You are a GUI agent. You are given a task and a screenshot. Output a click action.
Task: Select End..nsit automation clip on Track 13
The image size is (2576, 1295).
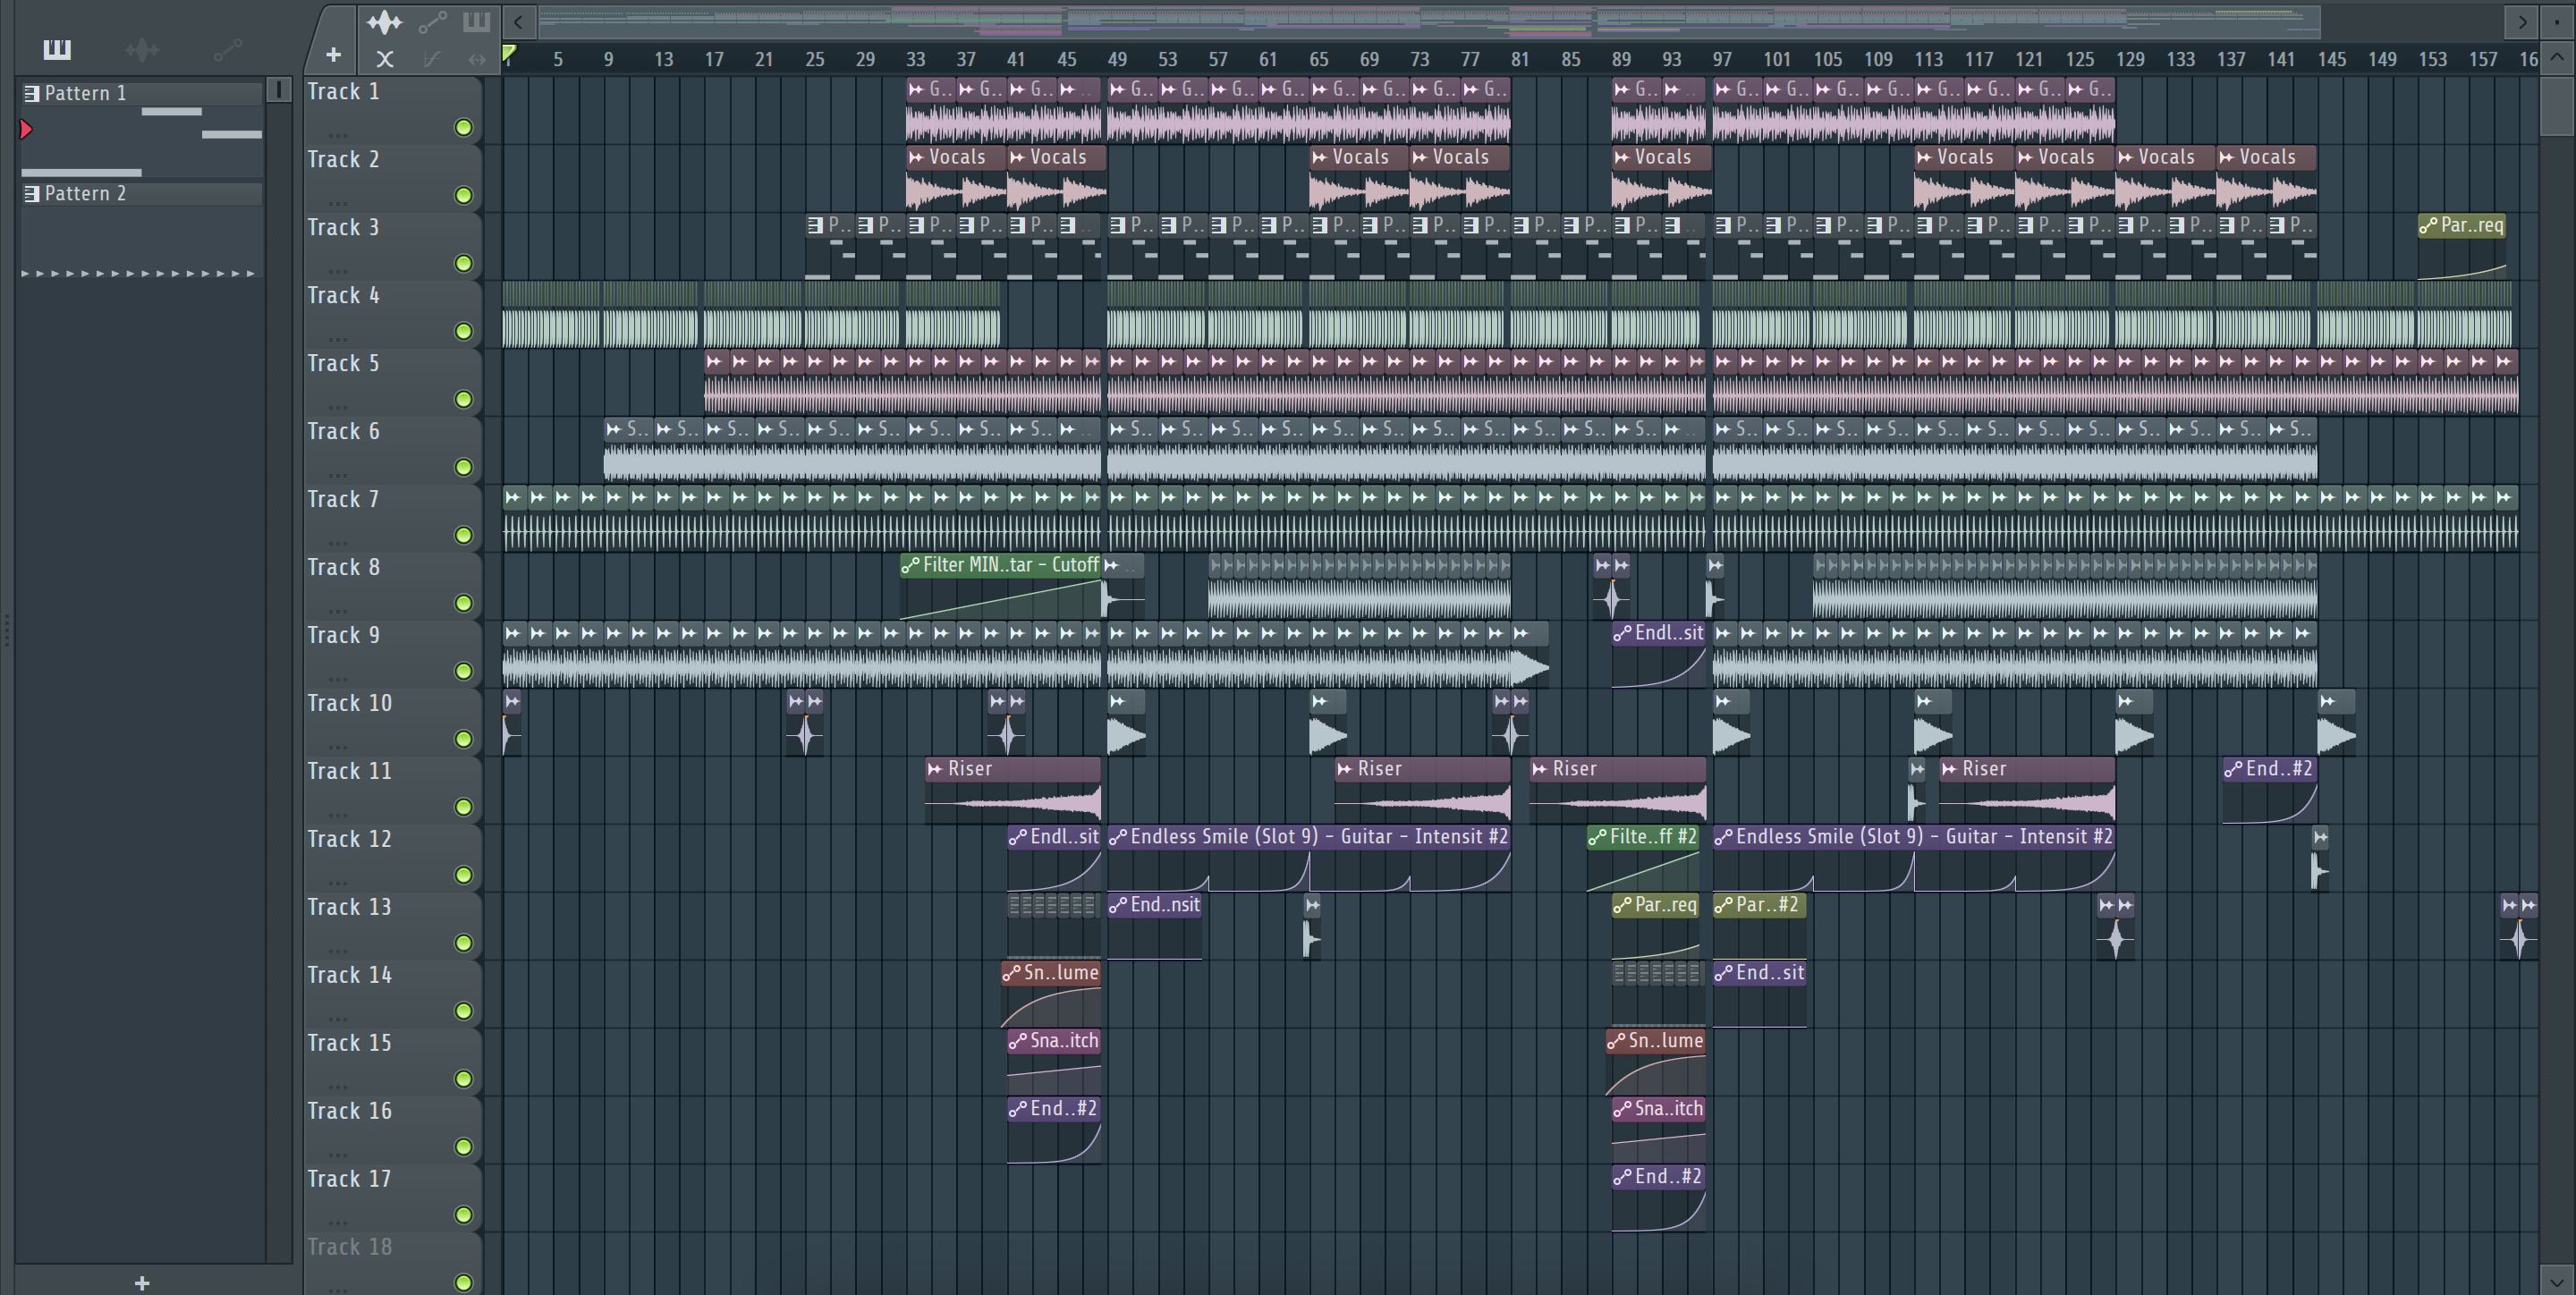[x=1154, y=926]
